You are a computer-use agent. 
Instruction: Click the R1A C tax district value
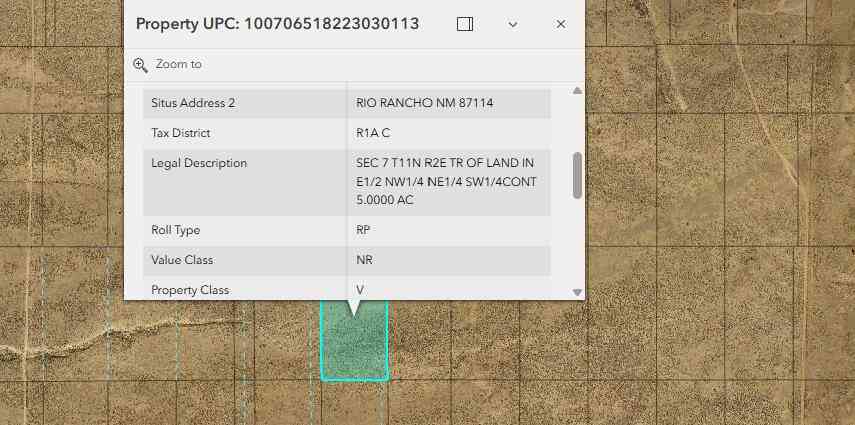(373, 133)
